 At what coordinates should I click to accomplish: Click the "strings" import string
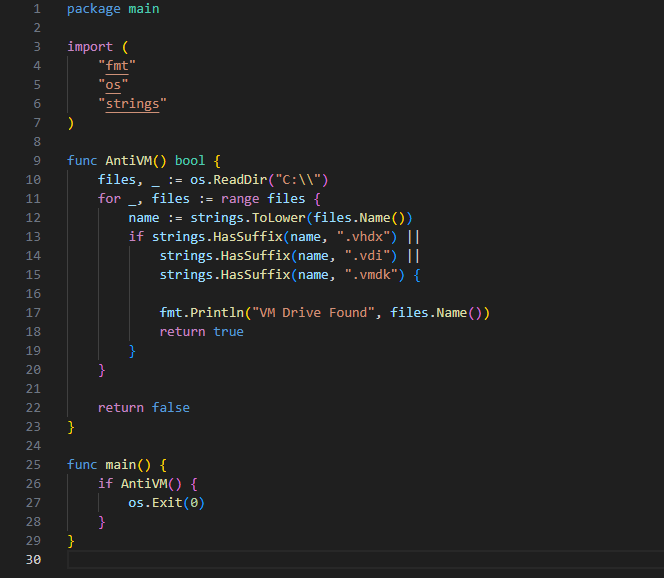pos(132,104)
